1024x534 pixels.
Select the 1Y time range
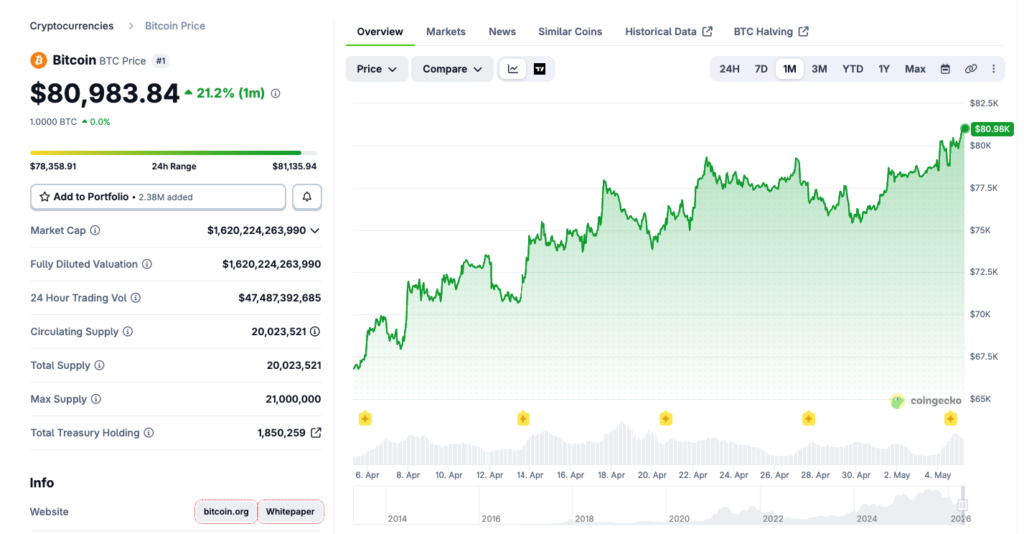(x=884, y=69)
